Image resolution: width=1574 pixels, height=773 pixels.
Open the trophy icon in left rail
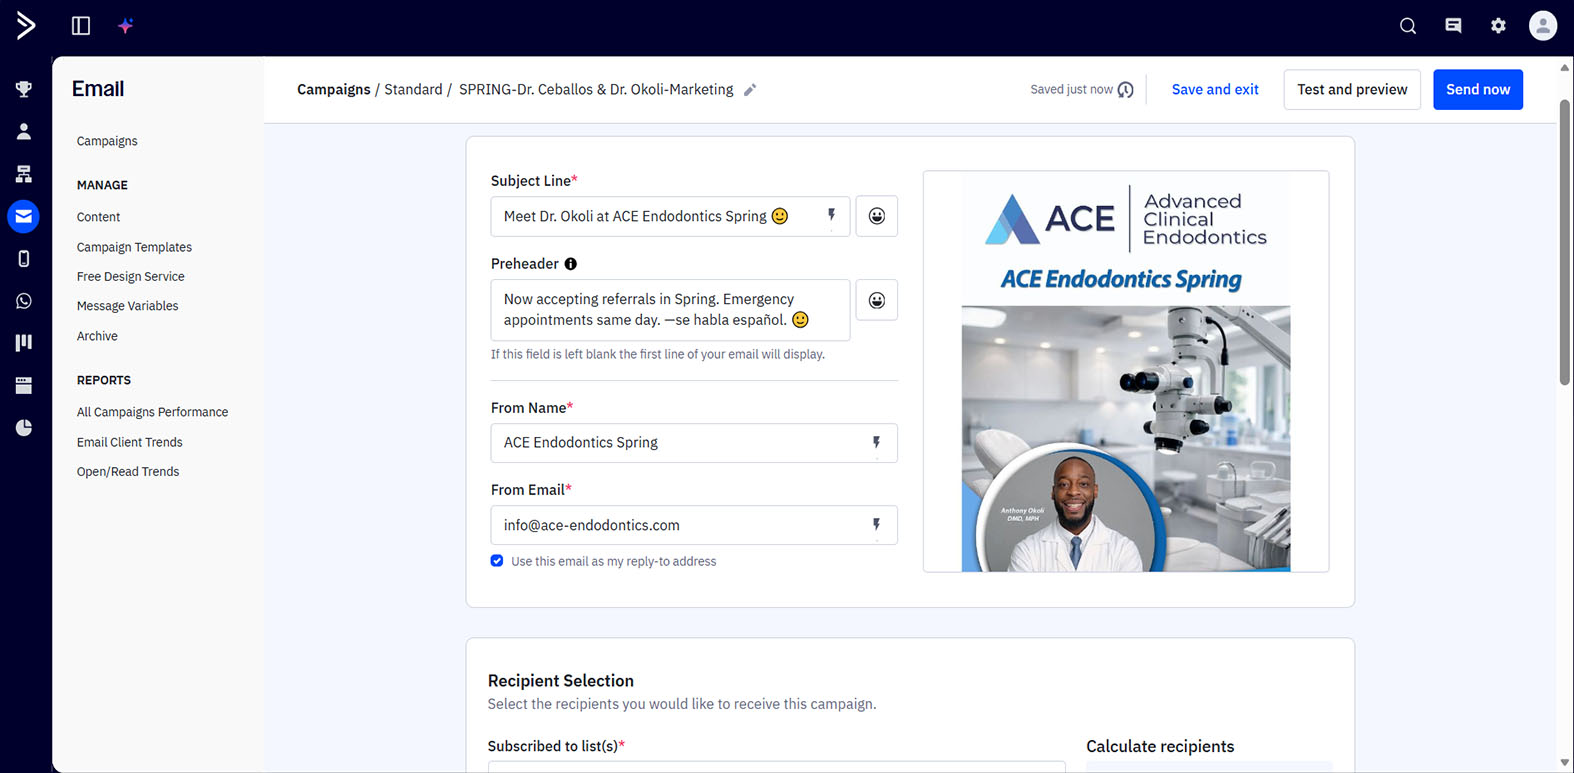click(24, 89)
